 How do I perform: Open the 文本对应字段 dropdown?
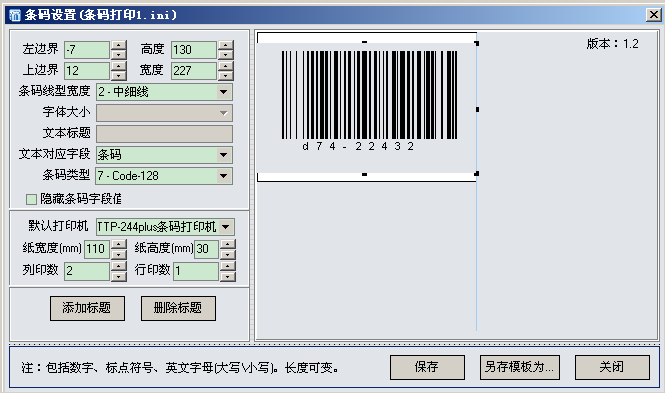click(x=224, y=155)
